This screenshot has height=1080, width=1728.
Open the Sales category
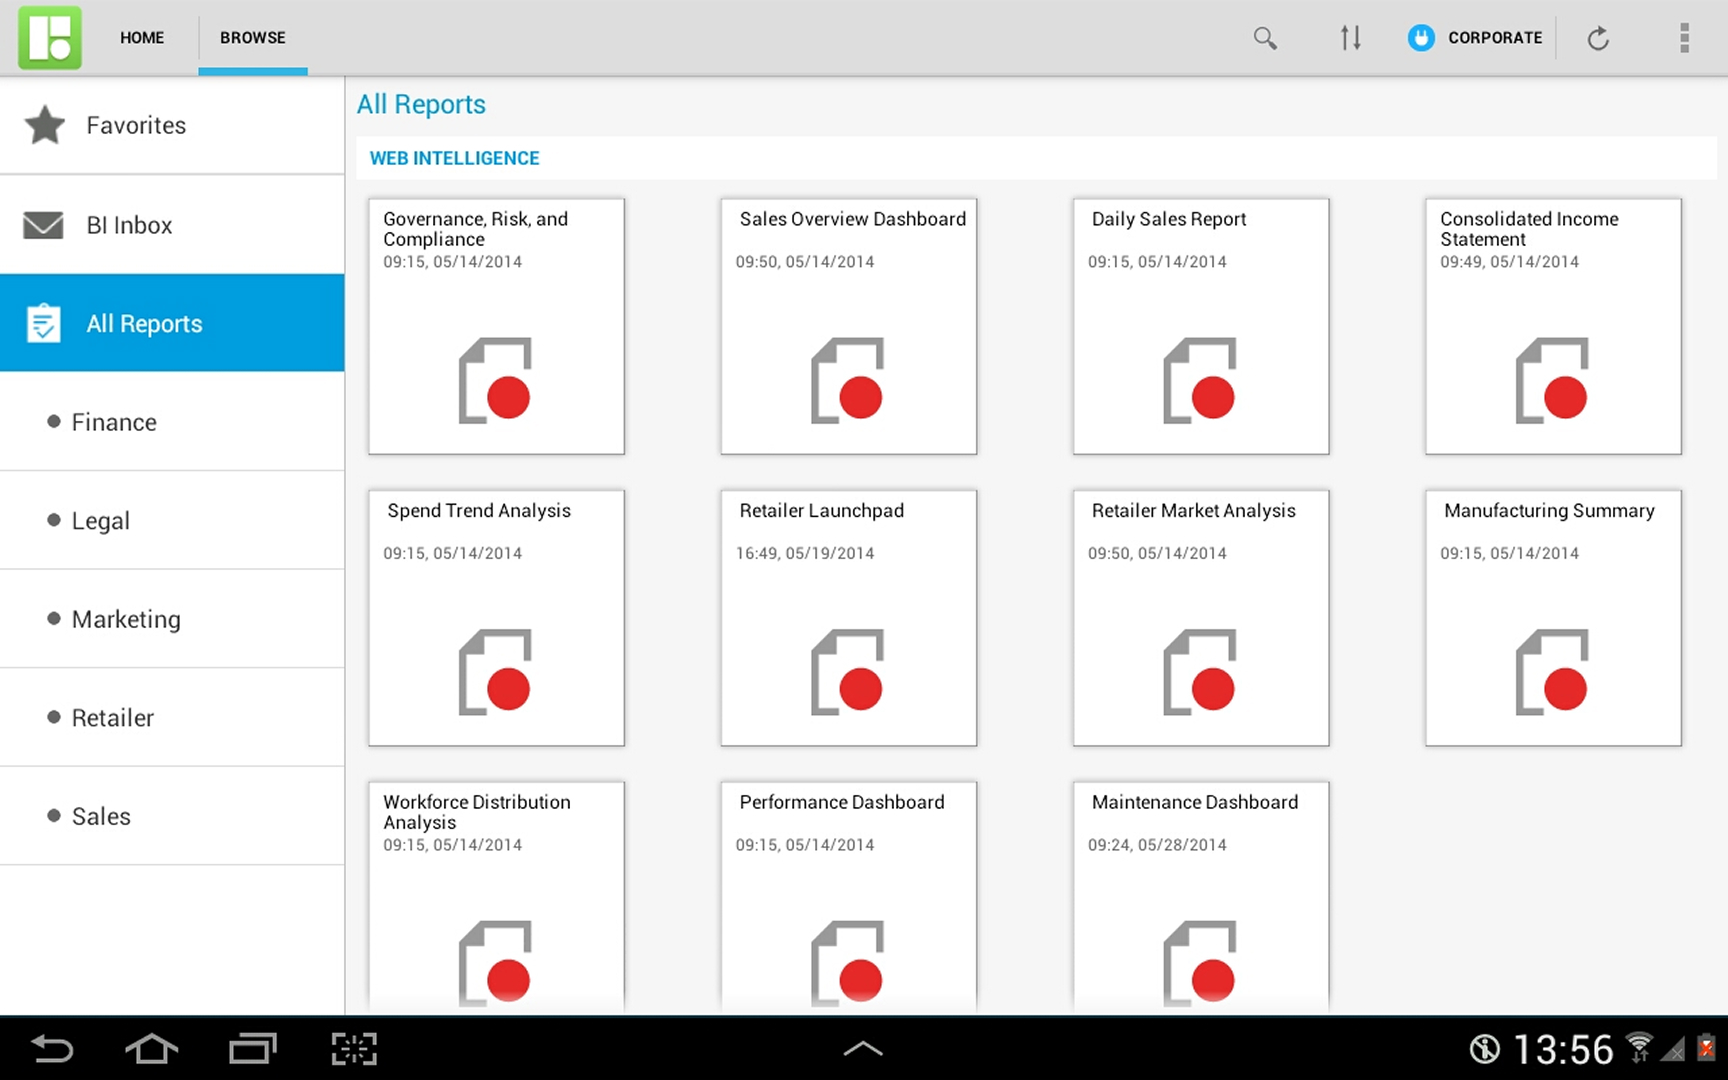pyautogui.click(x=172, y=816)
